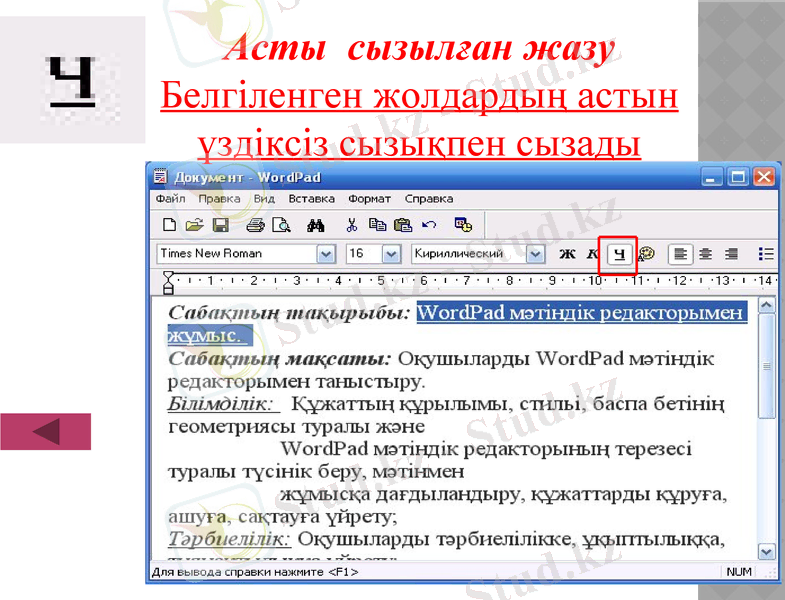This screenshot has height=600, width=785.
Task: Click in the font size field
Action: coord(364,254)
